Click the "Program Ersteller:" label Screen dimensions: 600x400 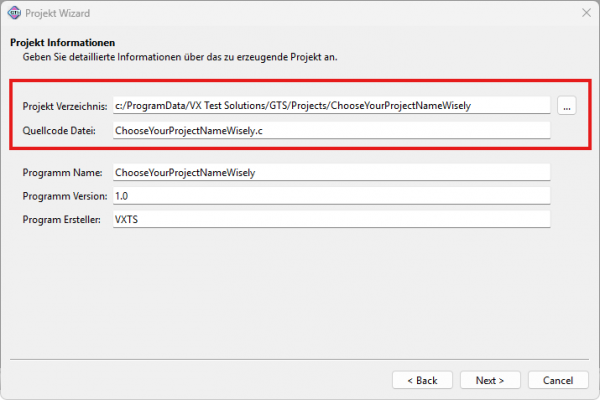pyautogui.click(x=63, y=219)
